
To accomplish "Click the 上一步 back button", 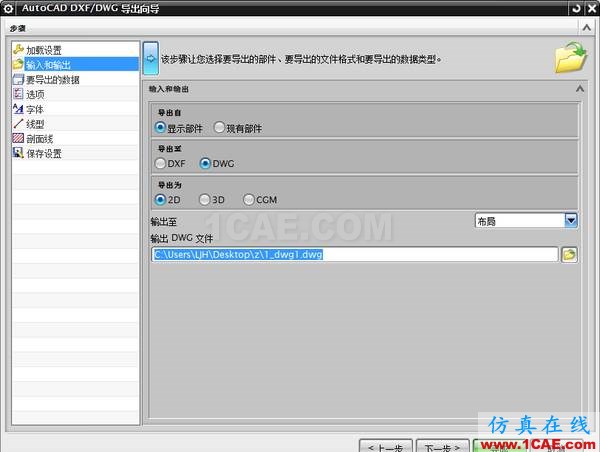I will 386,446.
